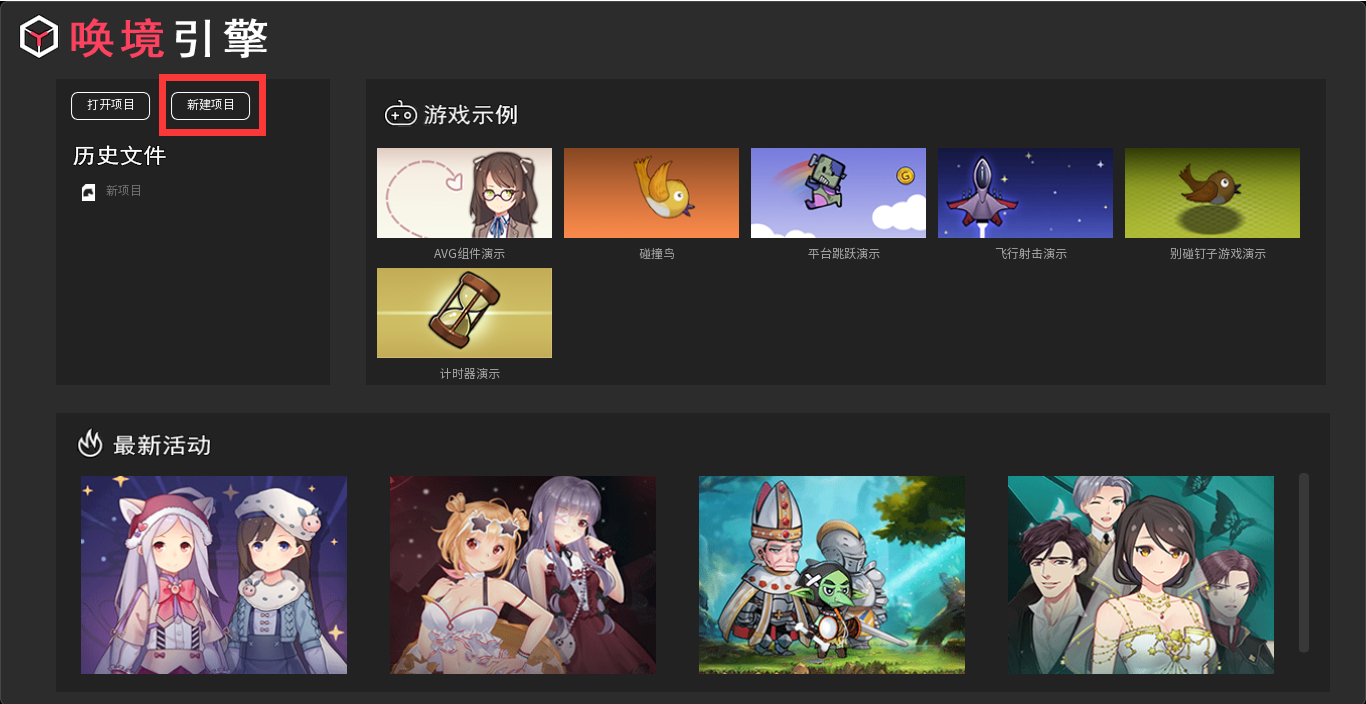Click the 最新活动 panel vertical scrollbar

(x=1304, y=563)
